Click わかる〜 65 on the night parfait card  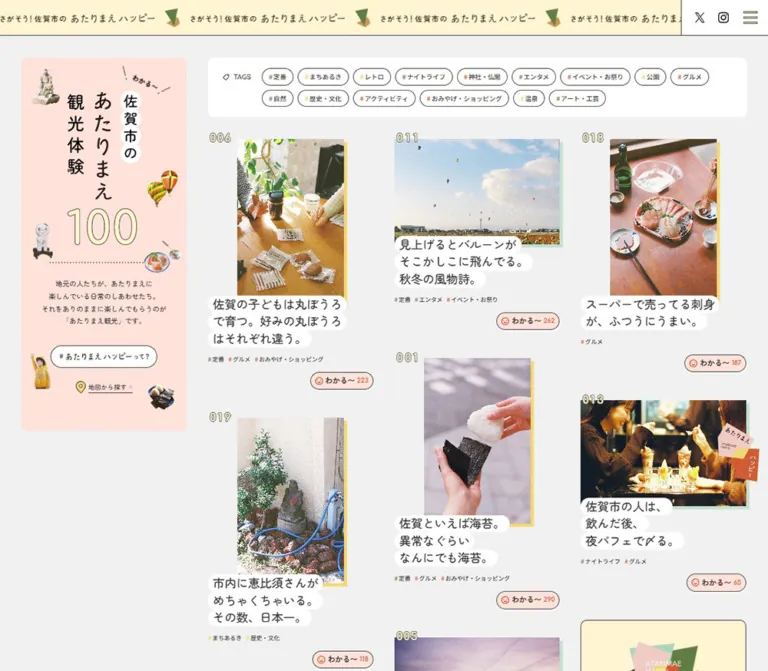716,582
